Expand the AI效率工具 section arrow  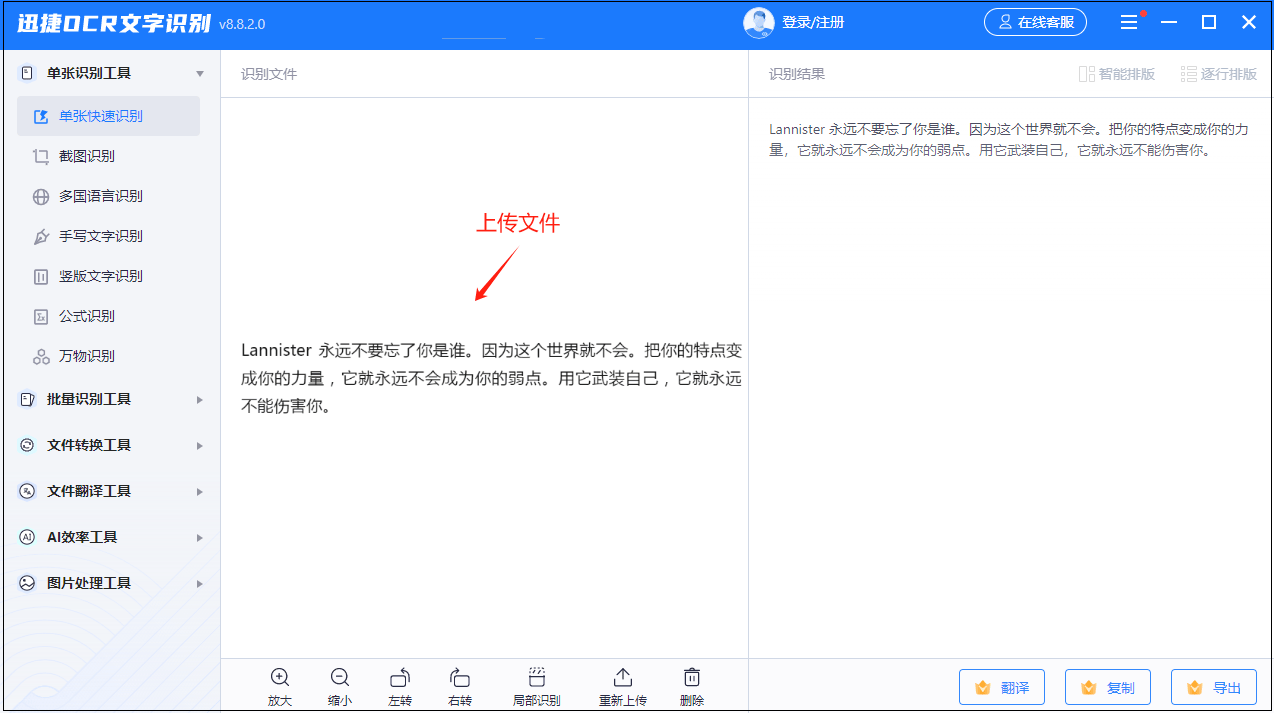200,538
